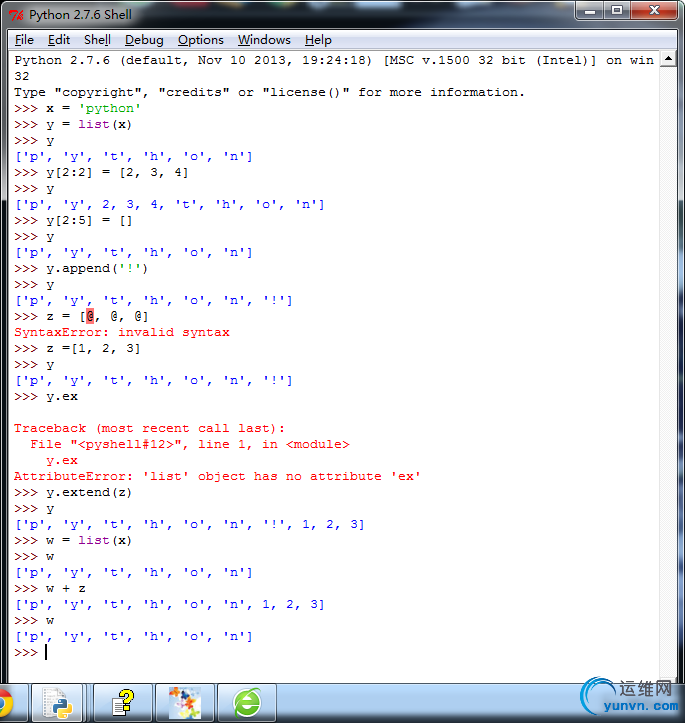
Task: Click the SyntaxError: invalid syntax message
Action: click(x=122, y=332)
